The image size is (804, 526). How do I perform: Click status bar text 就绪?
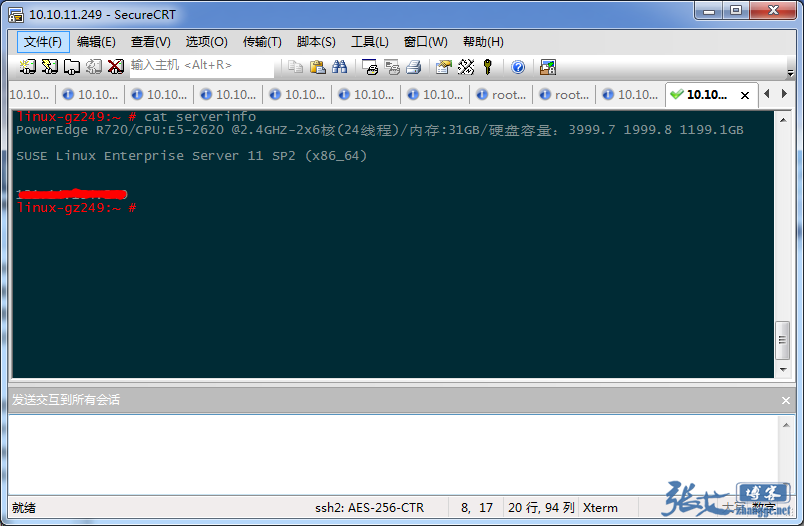coord(24,508)
